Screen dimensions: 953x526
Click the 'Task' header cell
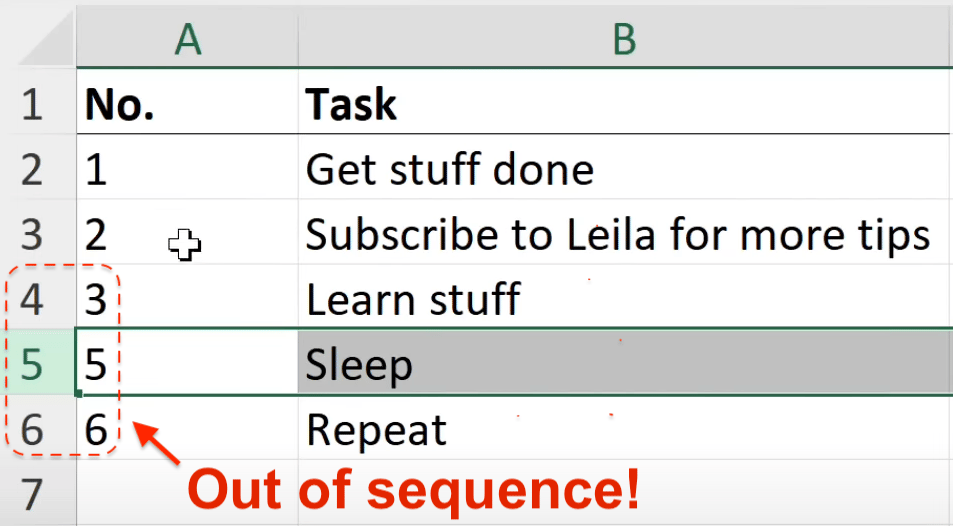[x=625, y=101]
